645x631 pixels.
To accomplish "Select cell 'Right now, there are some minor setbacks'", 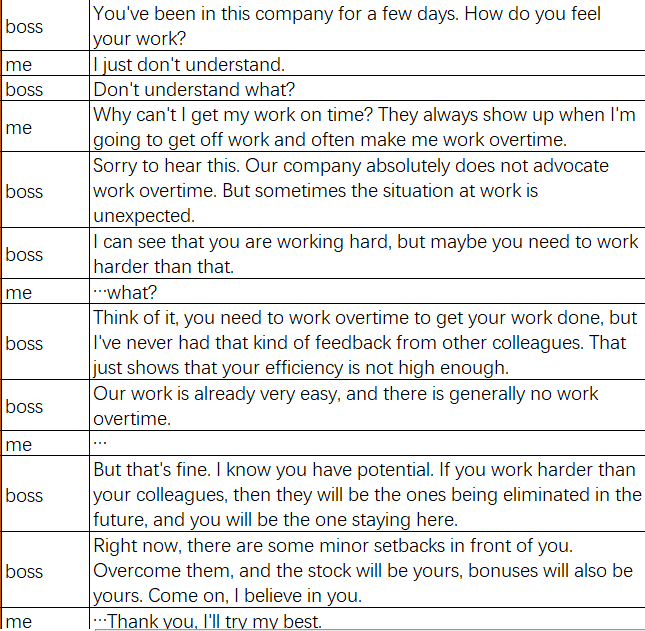I will coord(367,570).
